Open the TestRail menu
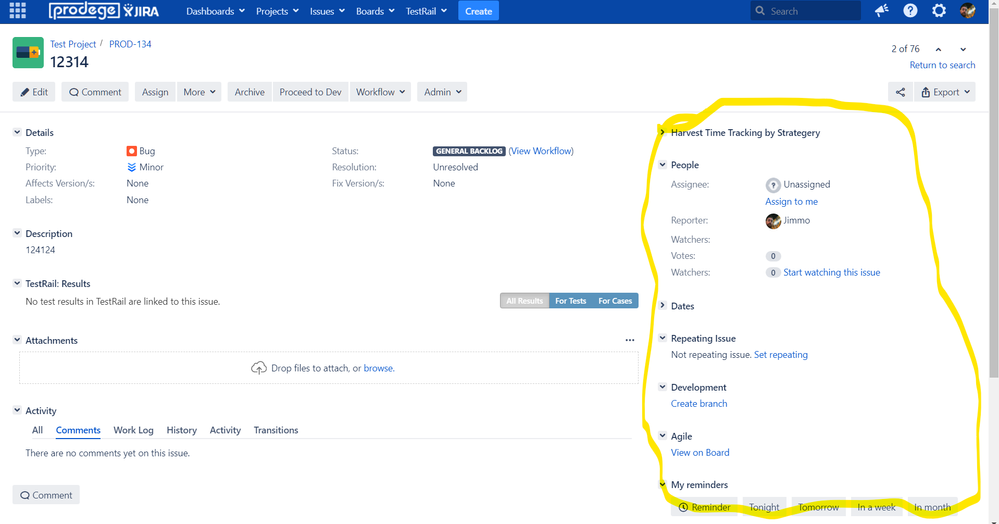Image resolution: width=999 pixels, height=524 pixels. pyautogui.click(x=426, y=11)
